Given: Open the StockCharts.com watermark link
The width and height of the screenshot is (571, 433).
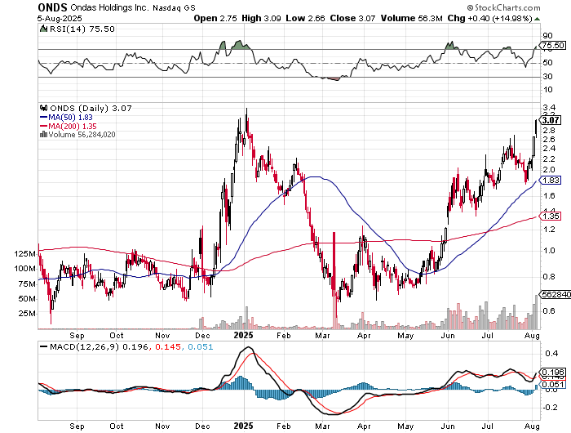Looking at the screenshot, I should point(503,7).
